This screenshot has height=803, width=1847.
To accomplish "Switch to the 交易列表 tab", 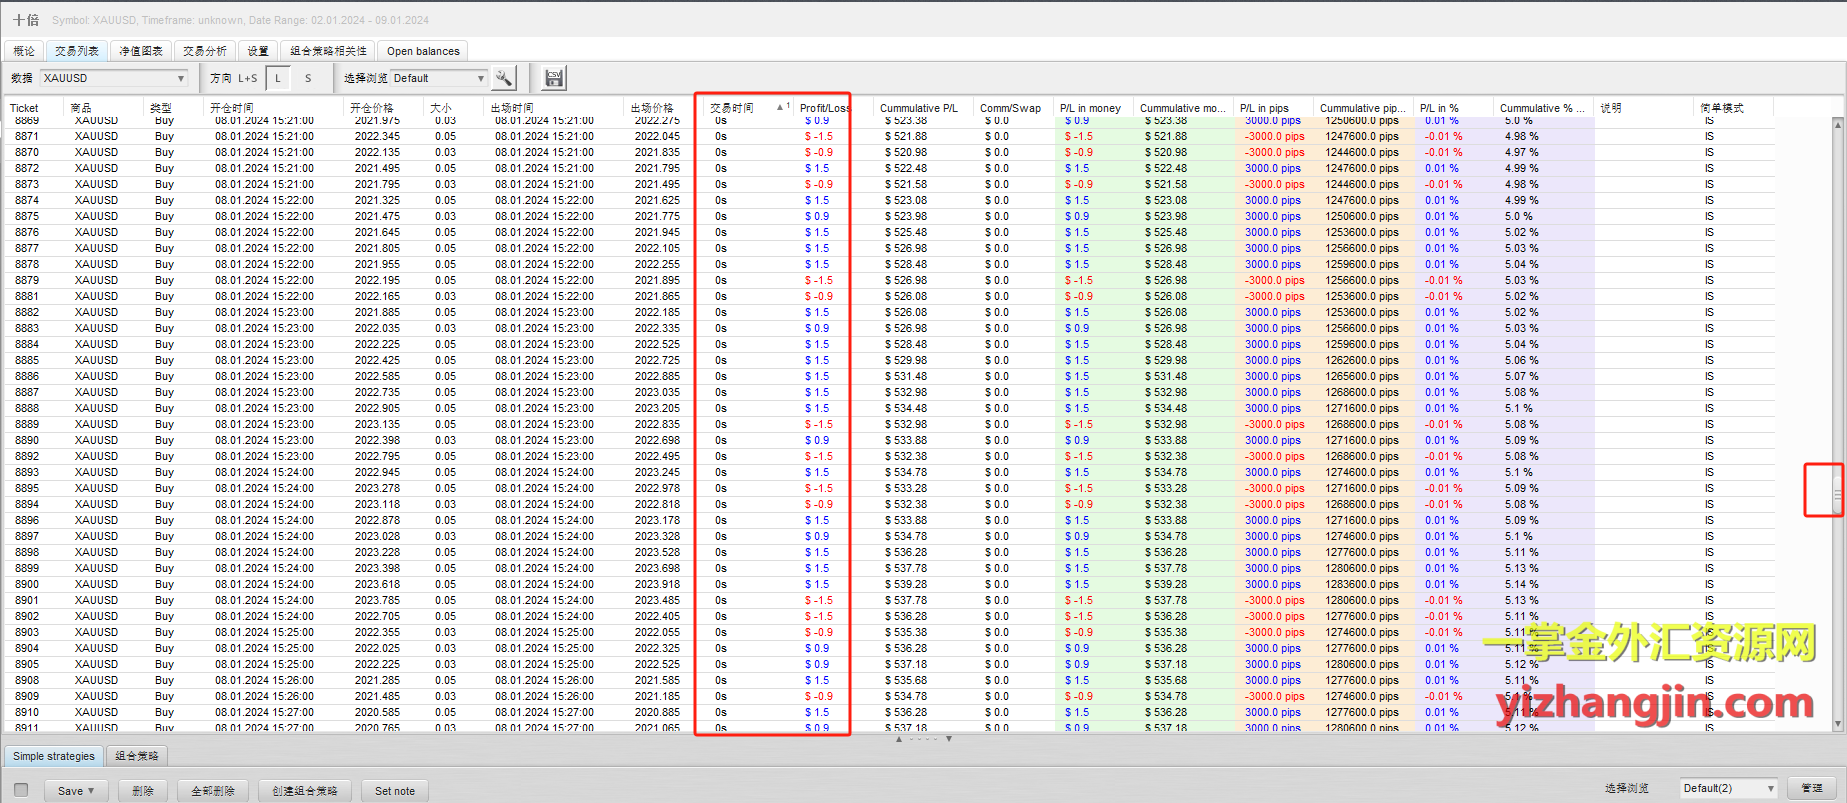I will coord(77,51).
